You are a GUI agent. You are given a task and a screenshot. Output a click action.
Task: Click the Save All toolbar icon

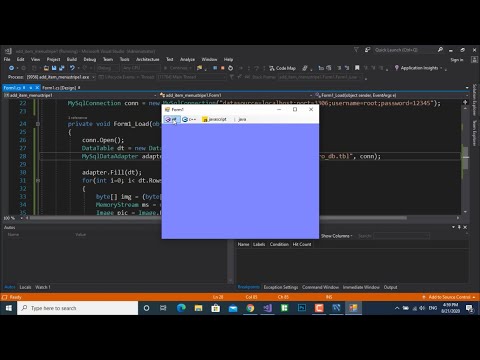(x=62, y=68)
